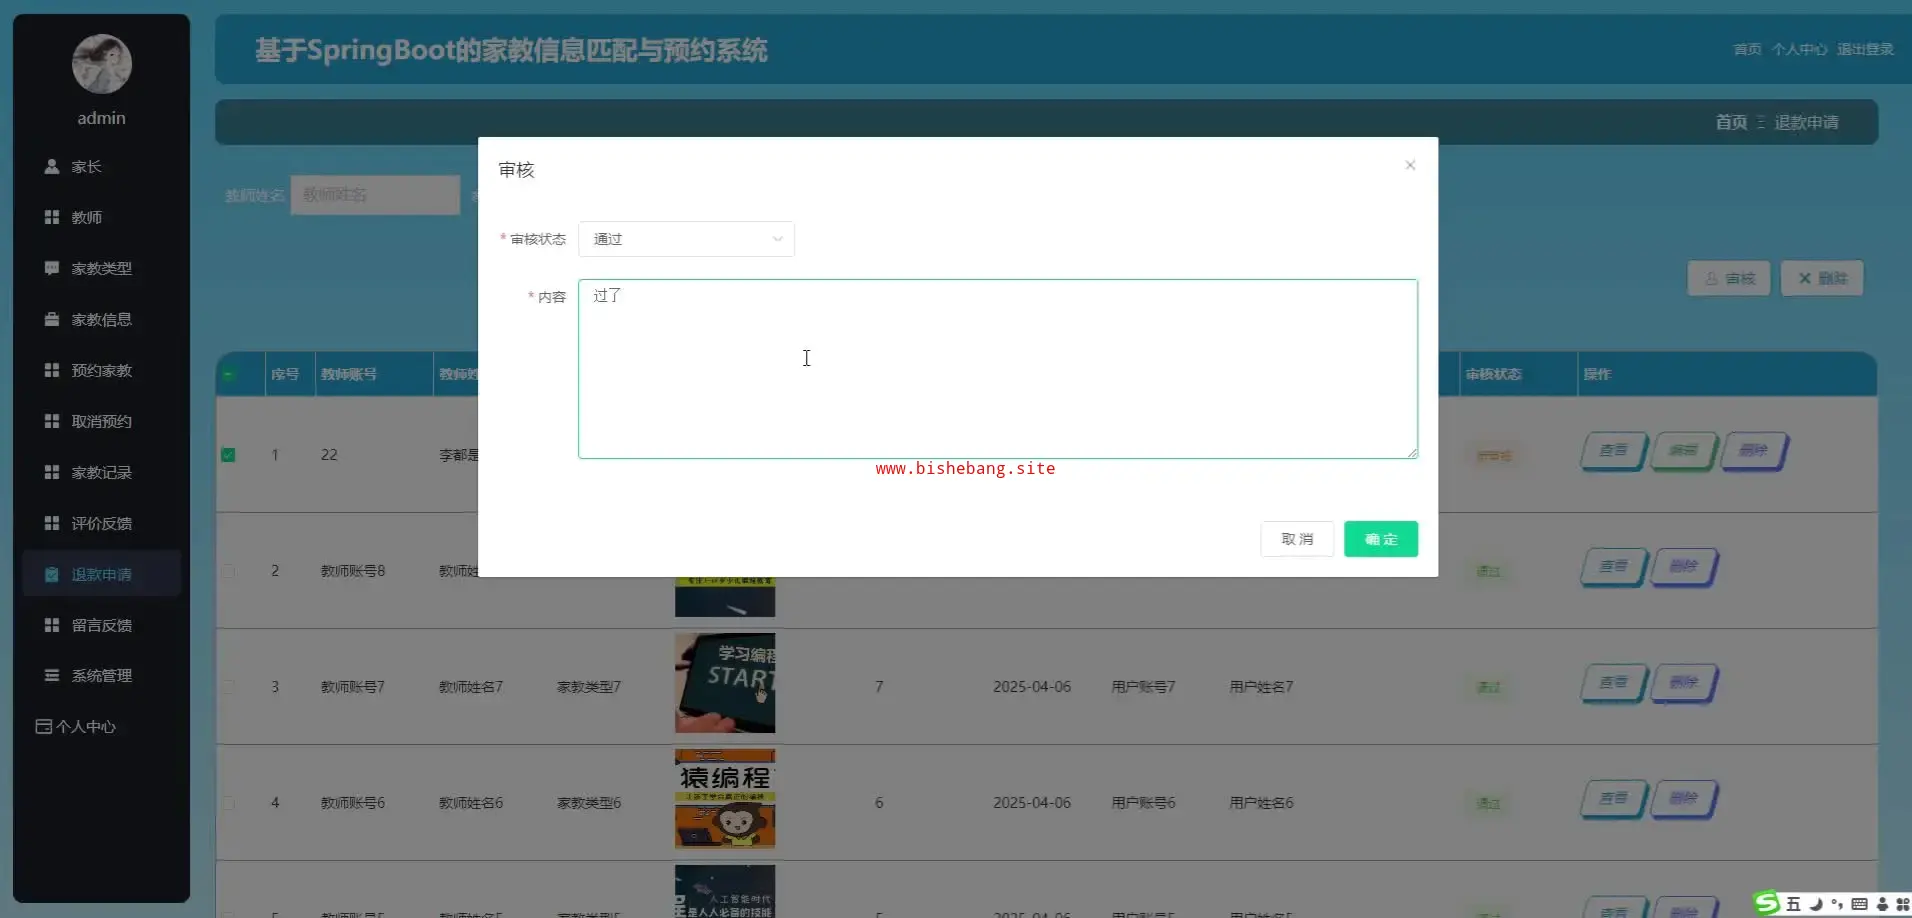The width and height of the screenshot is (1912, 918).
Task: Open the 评价反馈 sidebar menu item
Action: coord(101,523)
